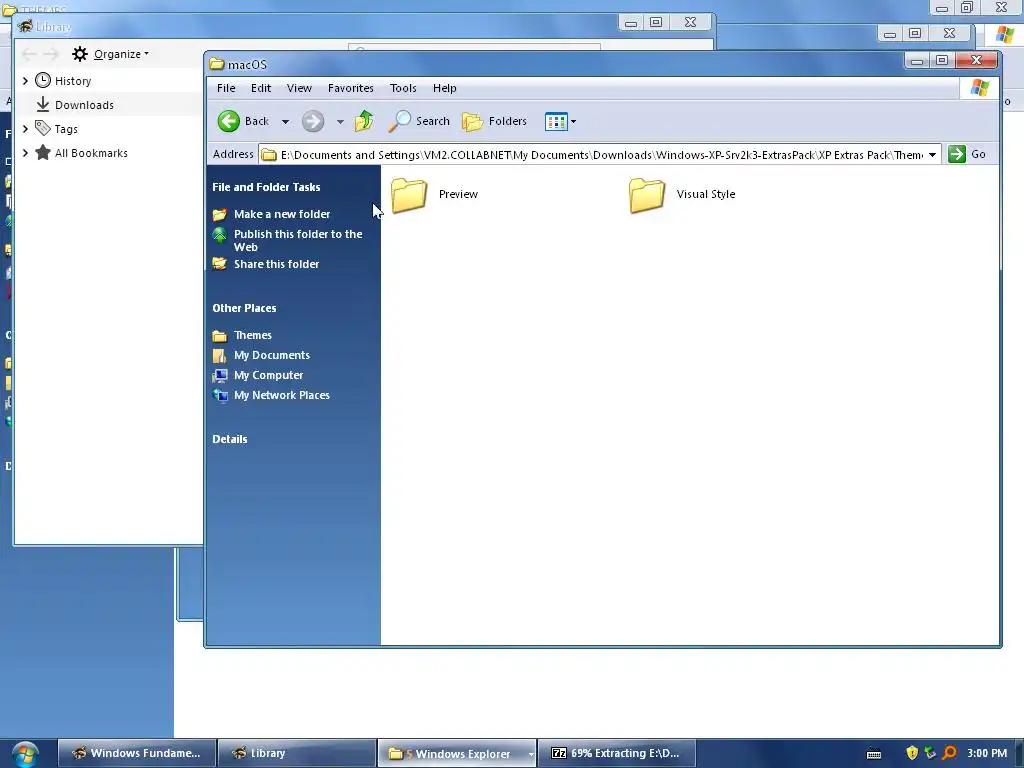Open My Documents from Other Places

(272, 355)
